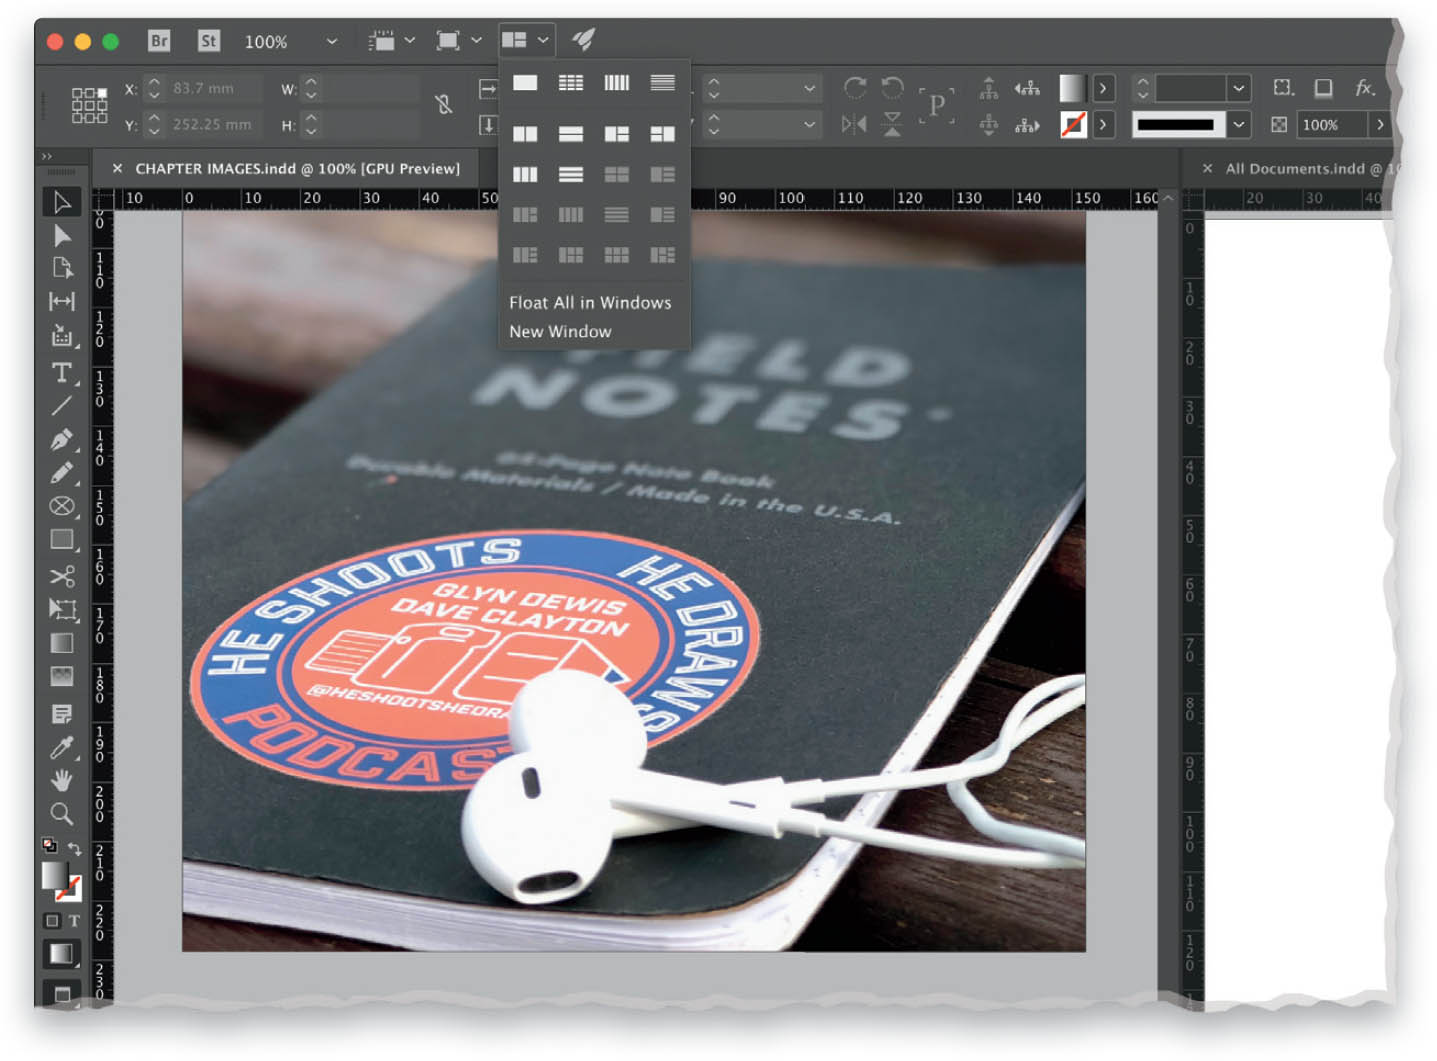The height and width of the screenshot is (1061, 1437).
Task: Select the Note tool
Action: point(62,714)
